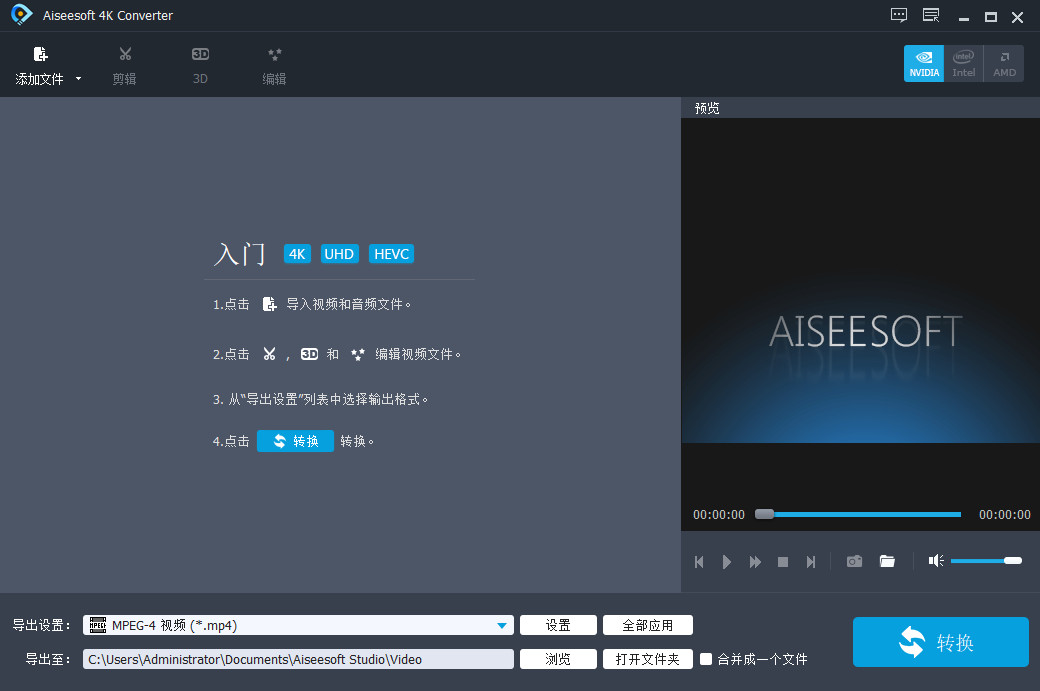Minimize the Aiseesoft 4K Converter window
Viewport: 1040px width, 691px height.
tap(964, 18)
